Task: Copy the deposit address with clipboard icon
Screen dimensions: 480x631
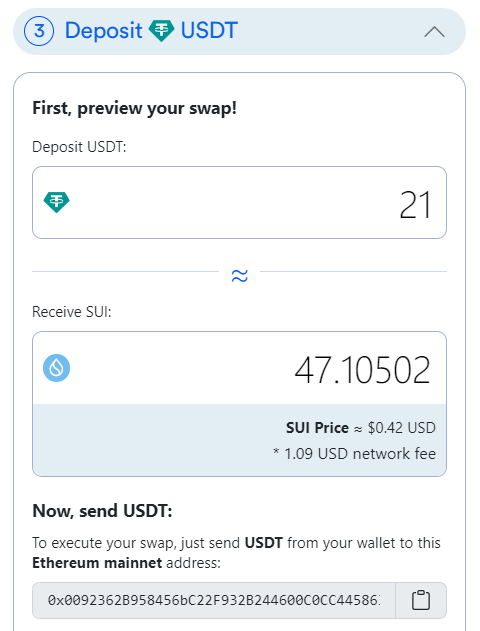Action: tap(421, 600)
